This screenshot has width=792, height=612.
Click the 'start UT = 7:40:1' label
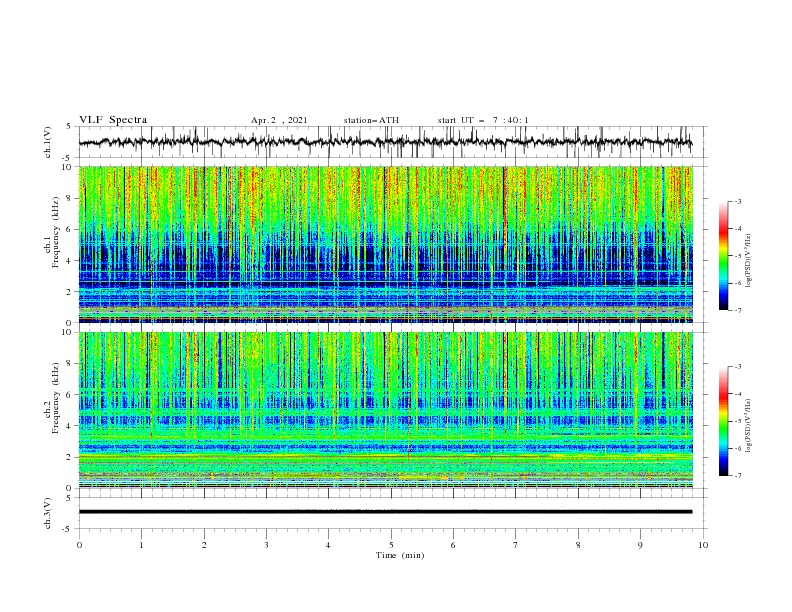click(x=483, y=120)
